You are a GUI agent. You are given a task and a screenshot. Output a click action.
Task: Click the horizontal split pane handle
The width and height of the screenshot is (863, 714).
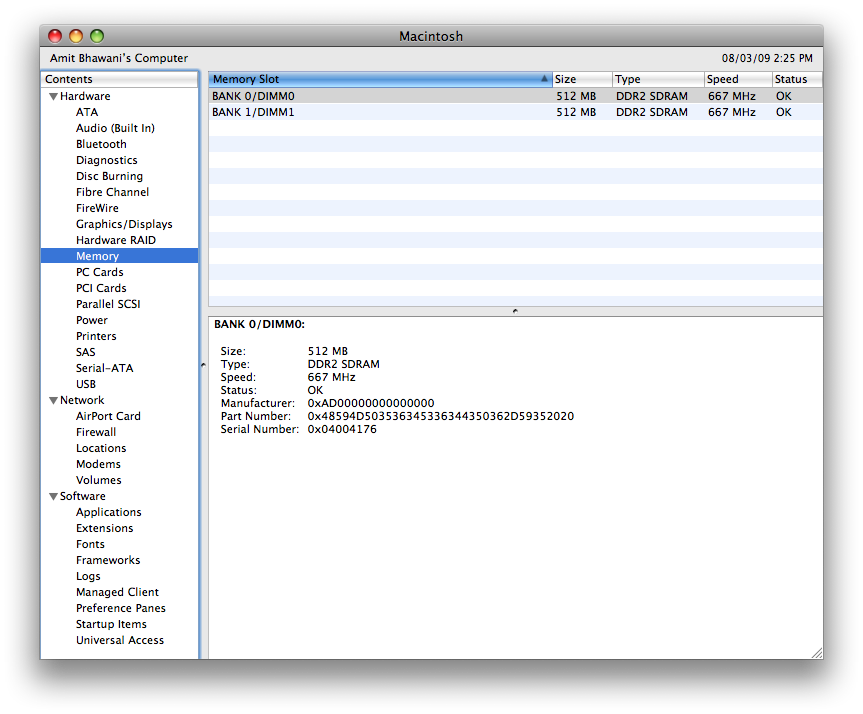515,311
